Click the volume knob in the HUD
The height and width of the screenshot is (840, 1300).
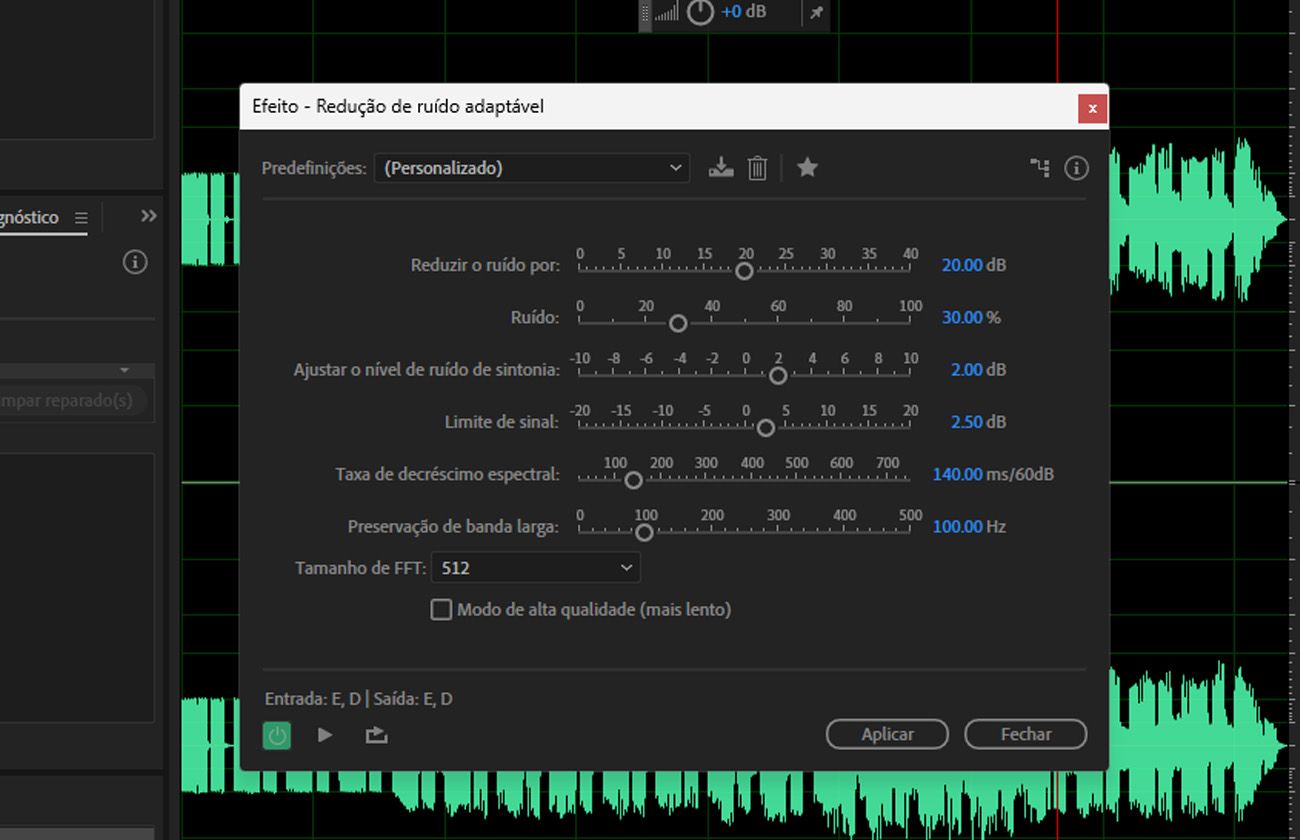point(701,13)
